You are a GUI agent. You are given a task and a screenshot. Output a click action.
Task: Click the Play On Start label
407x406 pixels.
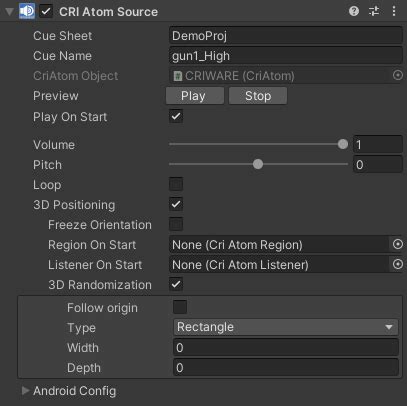click(70, 117)
